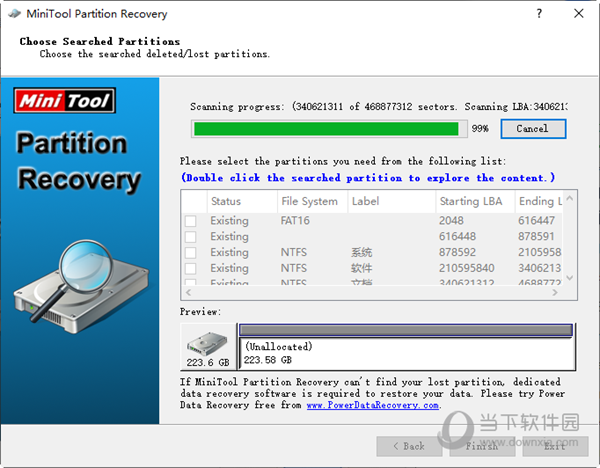600x468 pixels.
Task: Select the FAT16 file system cell
Action: (x=295, y=221)
